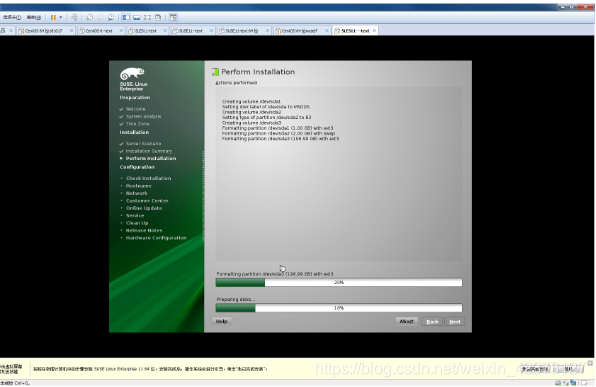Click the 'Setting type of partition' log line
The image size is (596, 387).
point(266,117)
